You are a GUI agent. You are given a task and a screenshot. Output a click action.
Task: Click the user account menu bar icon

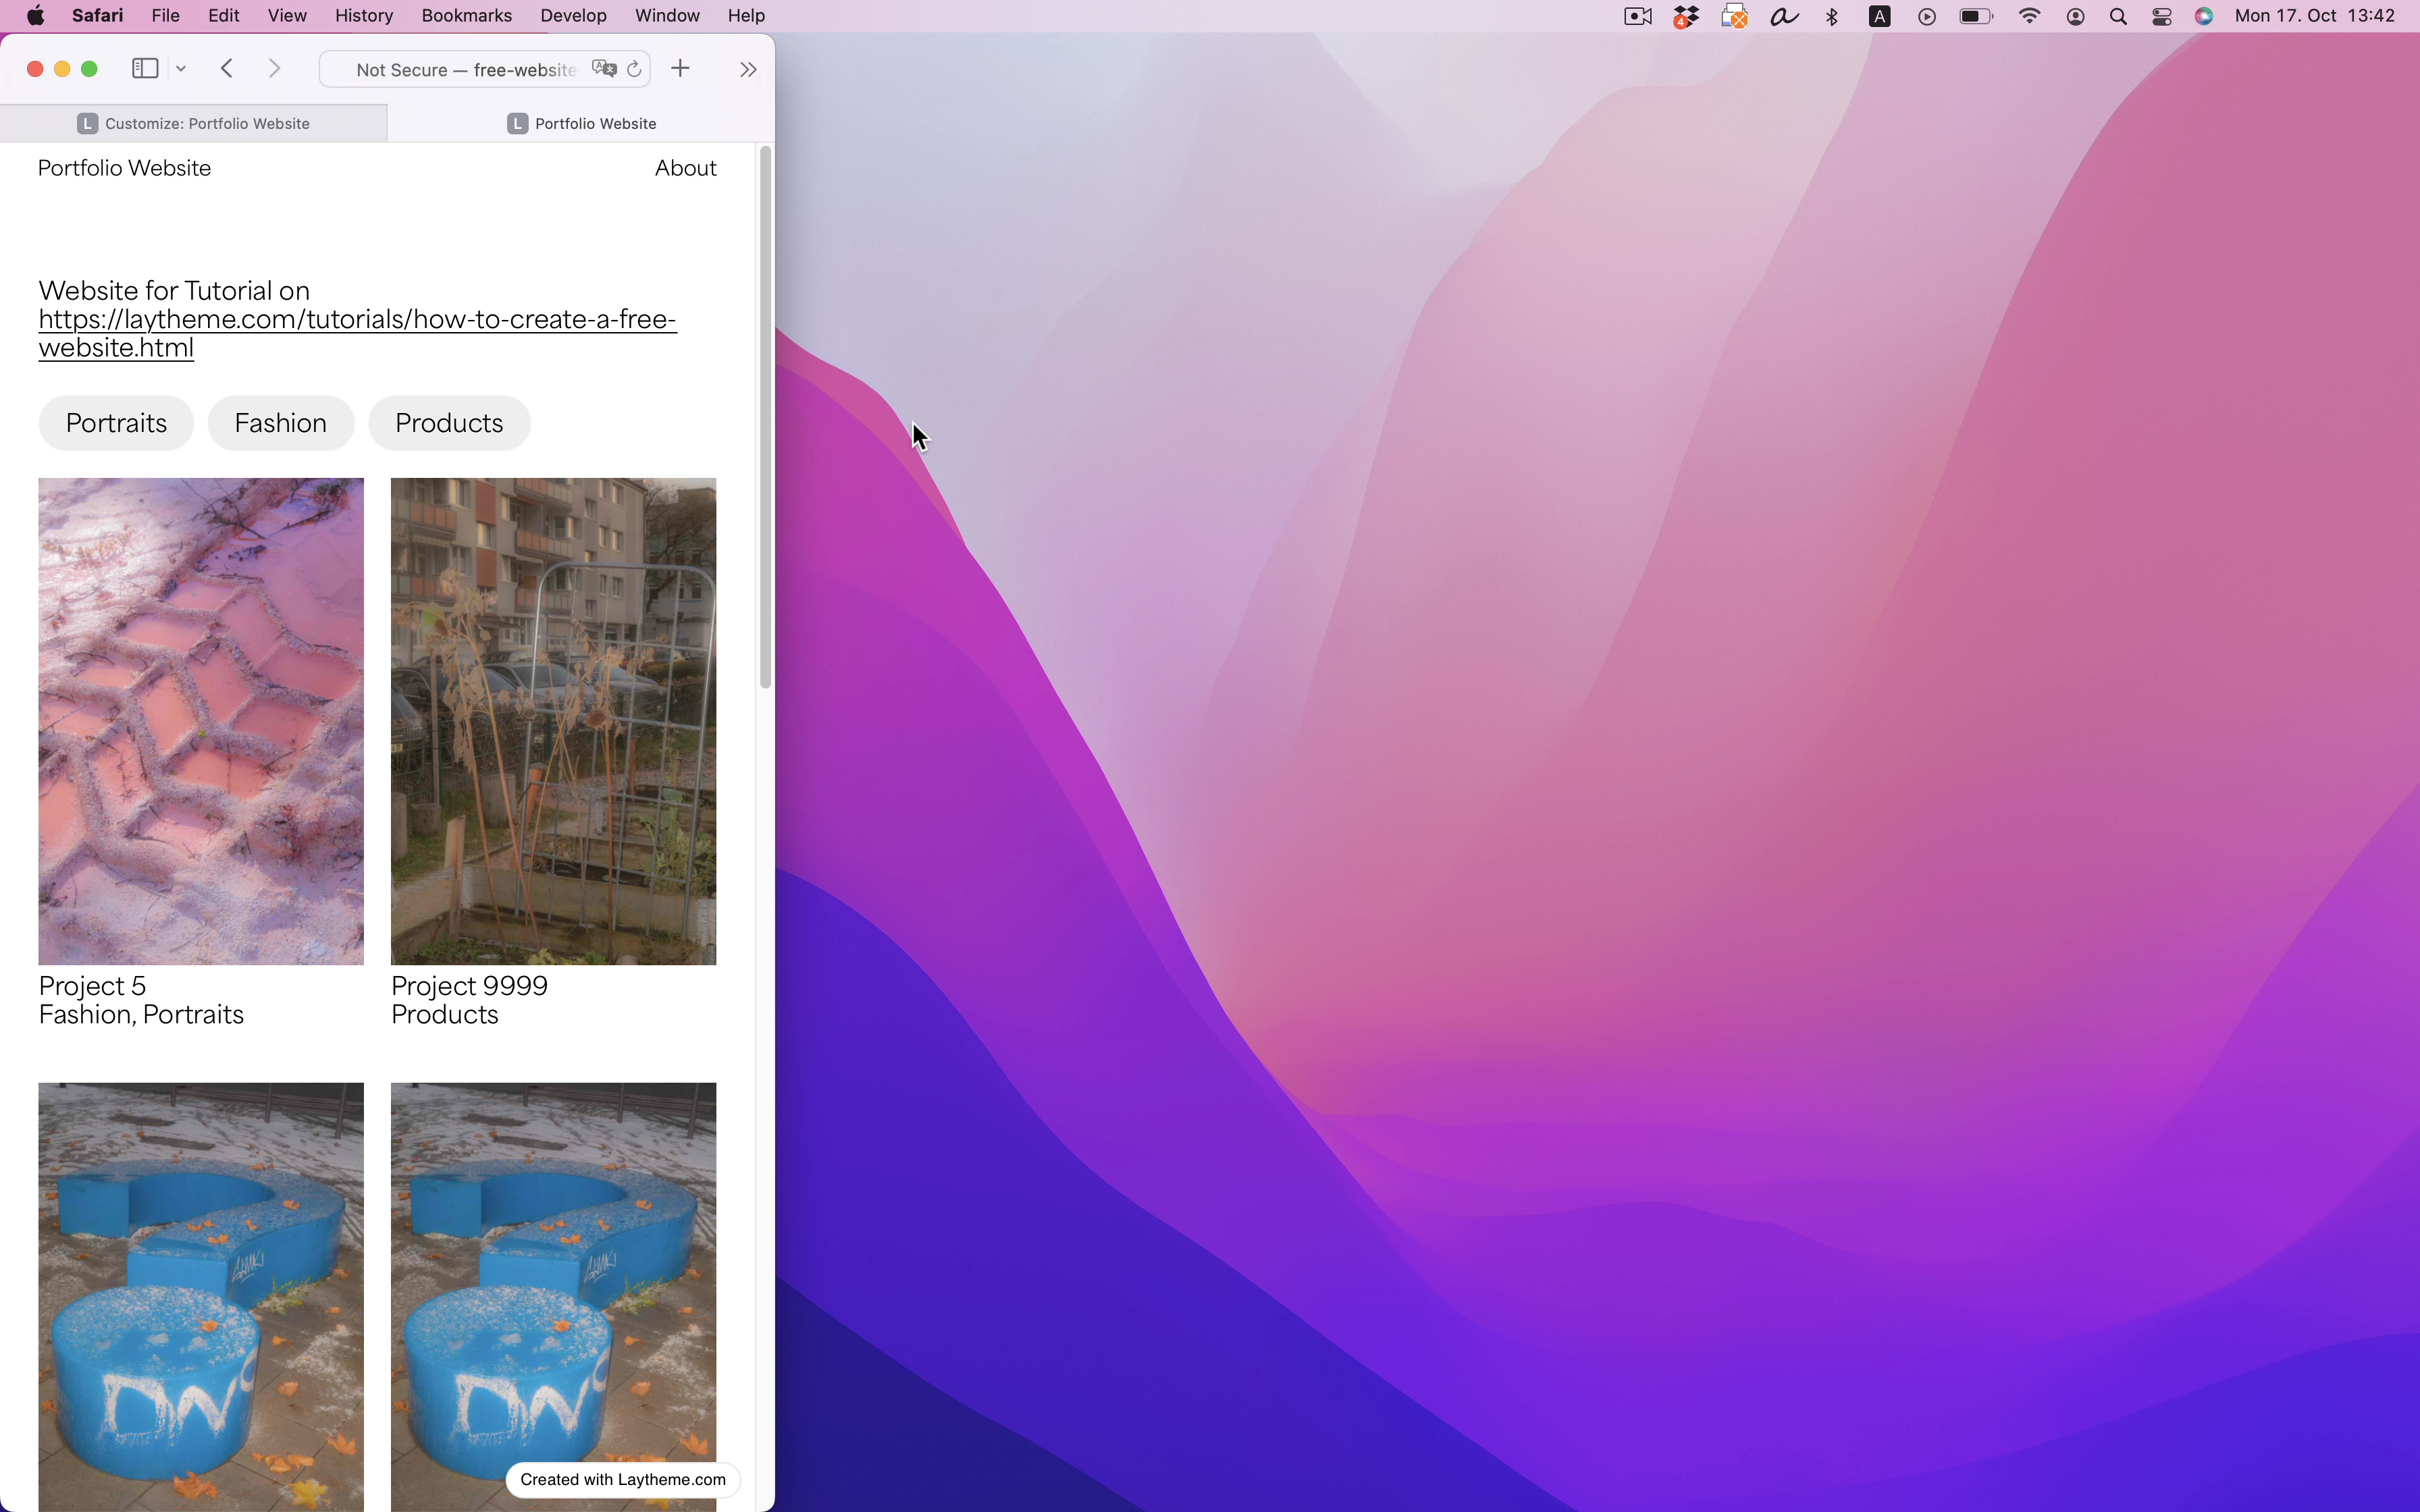(2076, 16)
